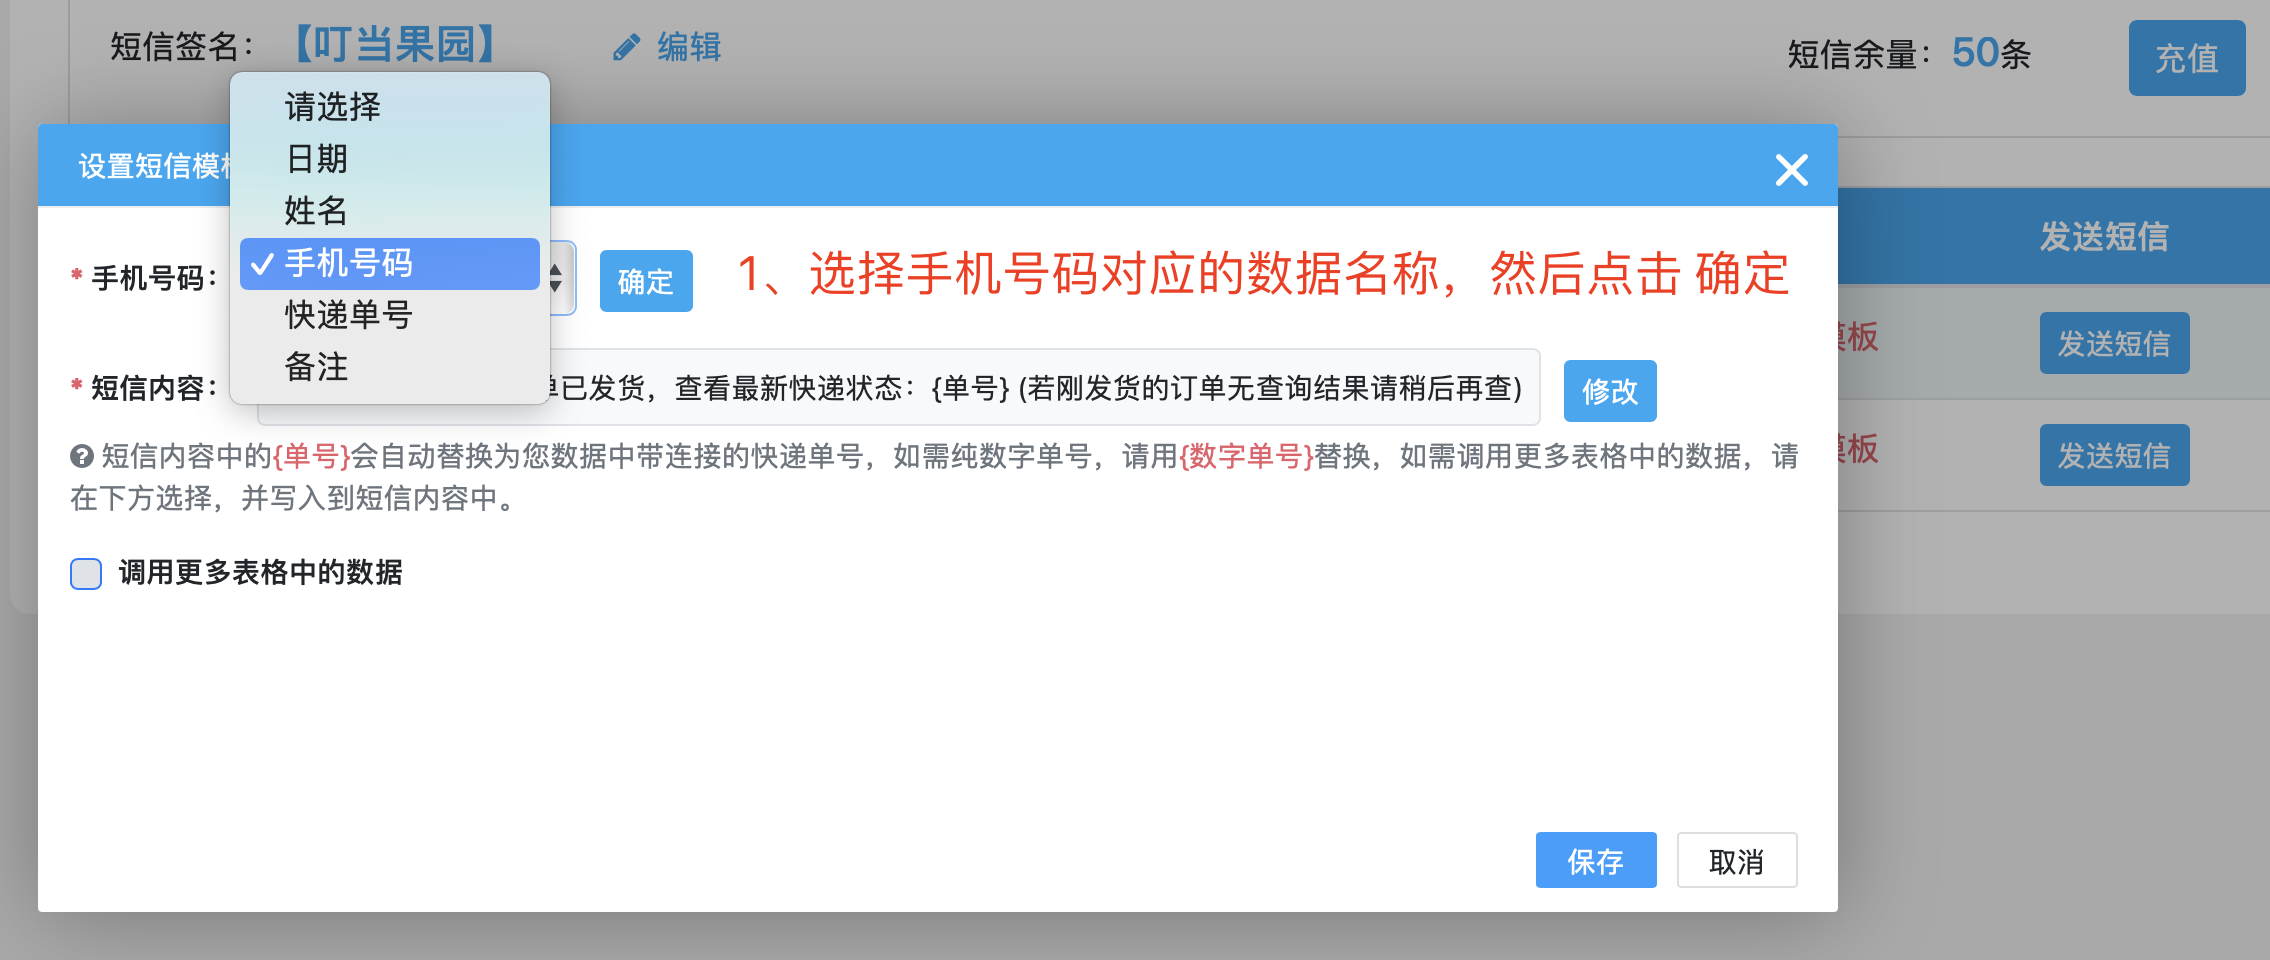Click the second 发送短信 row button
2270x960 pixels.
coord(2113,456)
